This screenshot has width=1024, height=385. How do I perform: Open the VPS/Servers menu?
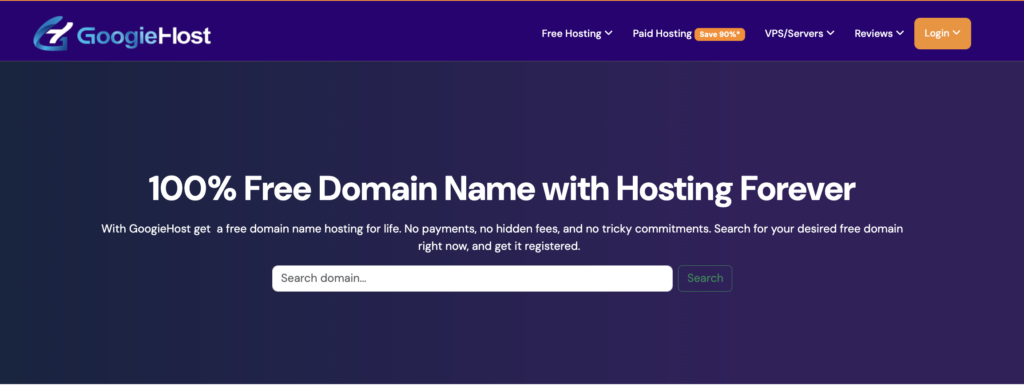pyautogui.click(x=799, y=33)
